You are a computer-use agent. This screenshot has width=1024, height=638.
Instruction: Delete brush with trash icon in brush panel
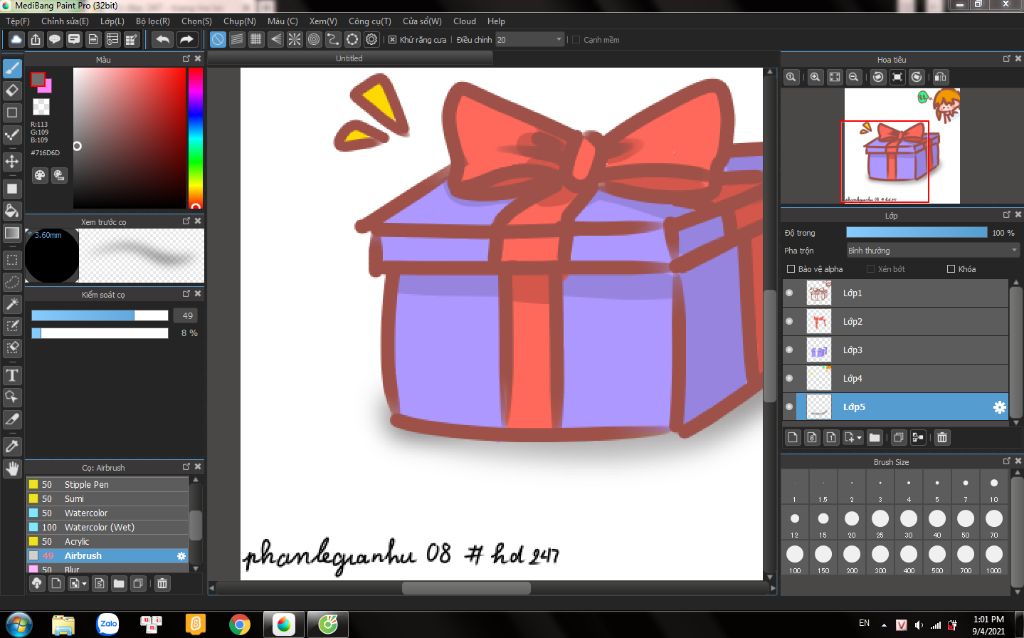tap(162, 583)
